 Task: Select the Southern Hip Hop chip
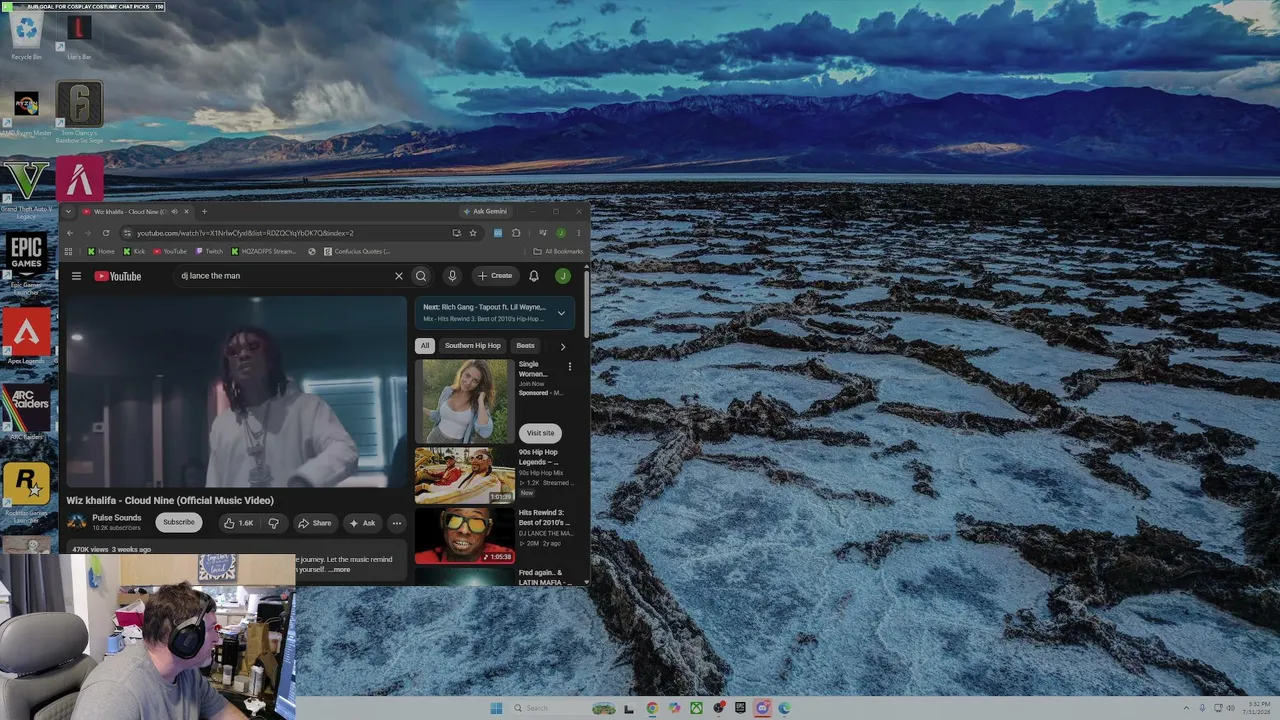click(x=473, y=346)
